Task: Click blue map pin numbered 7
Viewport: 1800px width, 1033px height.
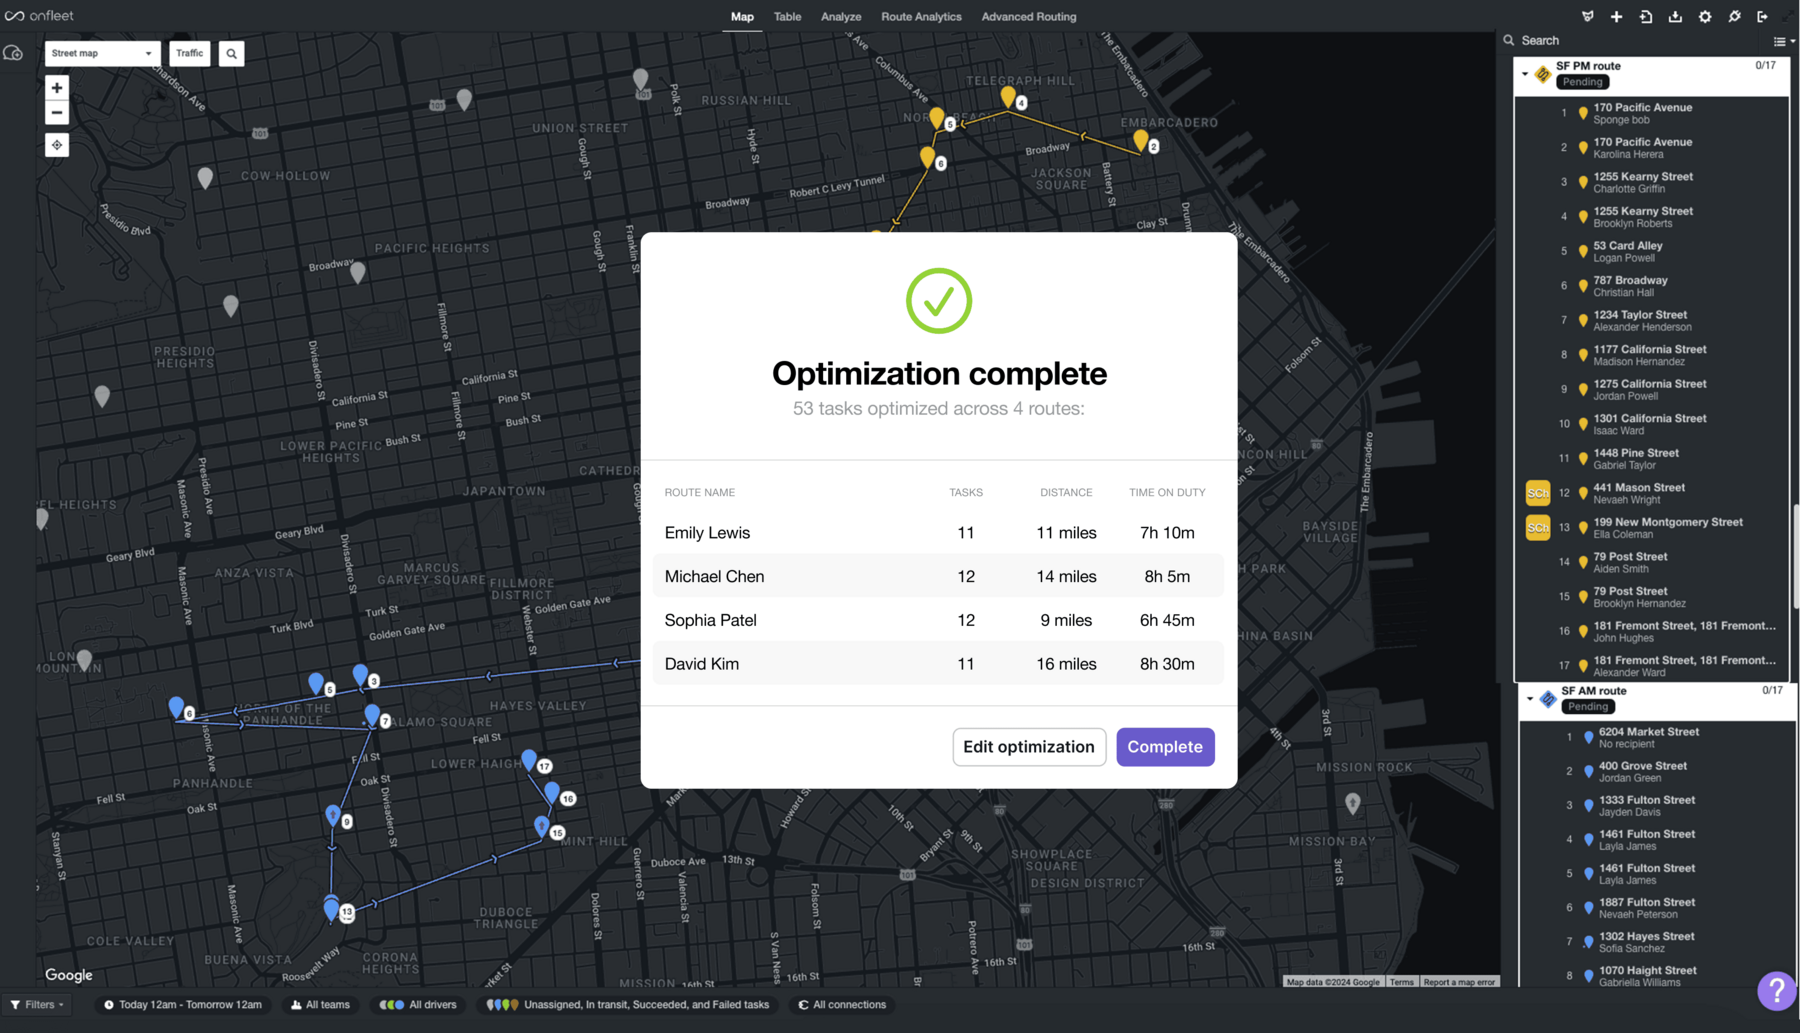Action: pos(372,714)
